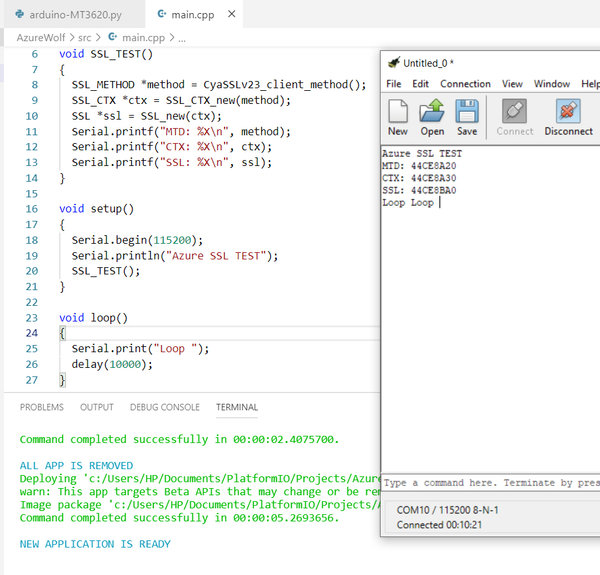Click 'Loop Loop' serial output line
The image size is (600, 575).
tap(408, 203)
